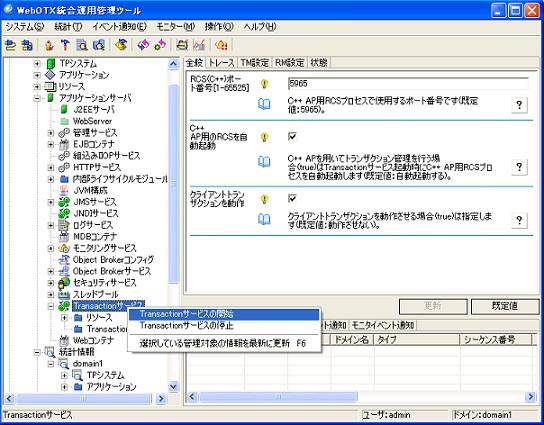Image resolution: width=544 pixels, height=425 pixels.
Task: Toggle the クライアントトランザクションを動作 checkbox
Action: [x=292, y=198]
